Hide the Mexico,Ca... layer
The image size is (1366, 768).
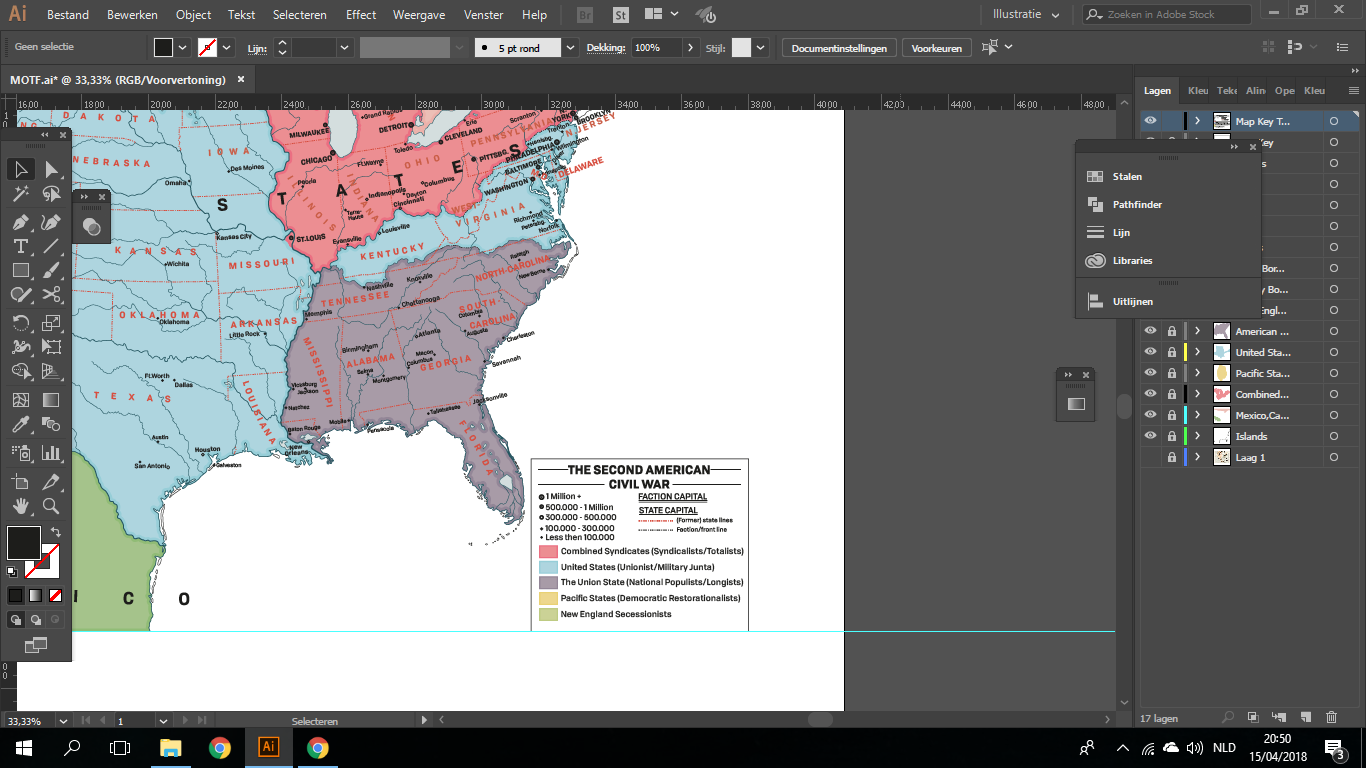(1150, 415)
